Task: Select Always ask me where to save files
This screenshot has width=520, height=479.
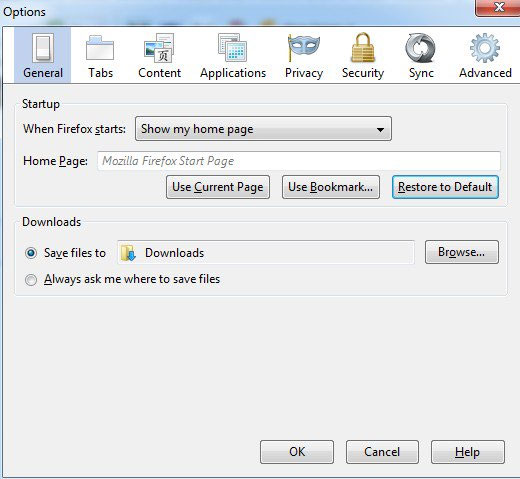Action: [x=31, y=280]
